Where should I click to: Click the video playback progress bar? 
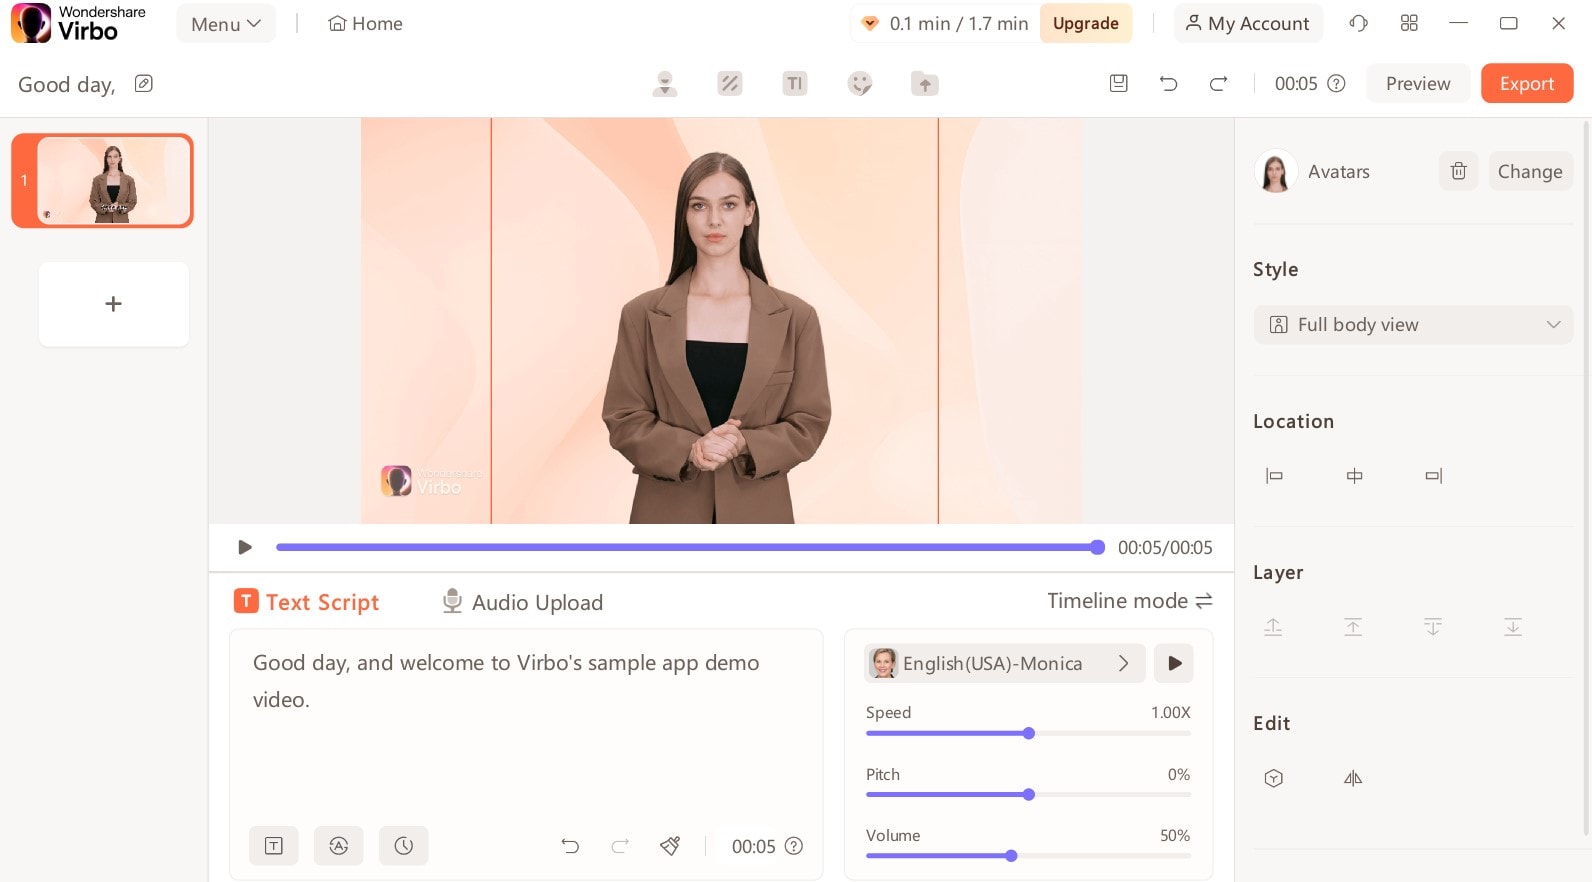(690, 547)
